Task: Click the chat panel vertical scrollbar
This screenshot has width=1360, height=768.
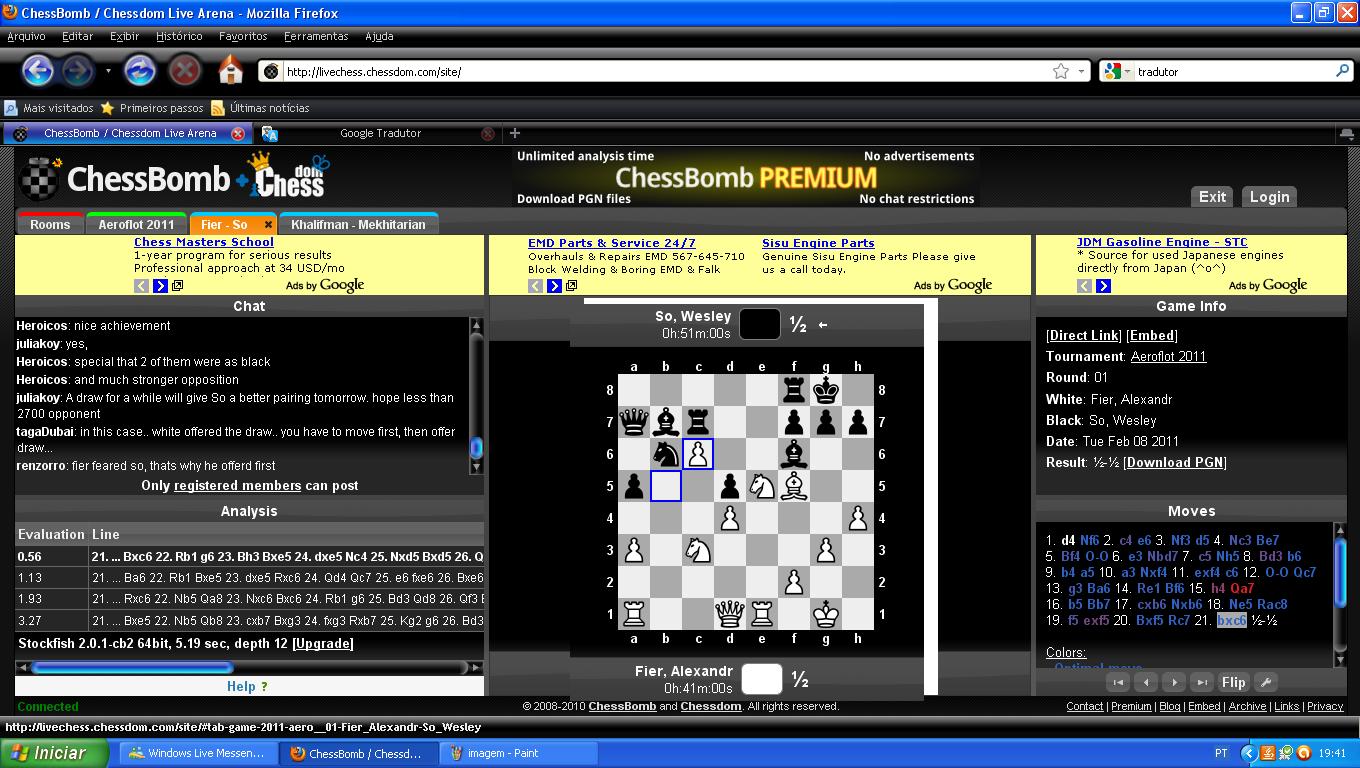Action: (x=476, y=396)
